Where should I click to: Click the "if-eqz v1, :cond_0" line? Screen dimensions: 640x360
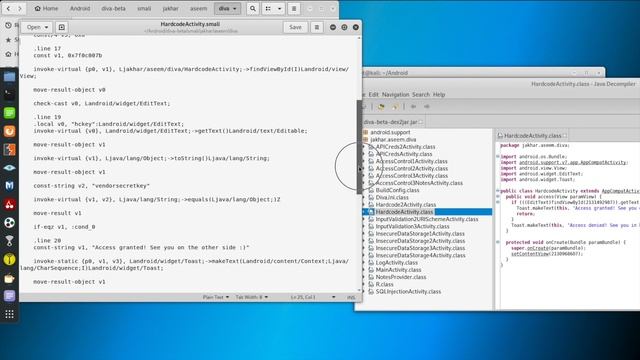(x=64, y=227)
